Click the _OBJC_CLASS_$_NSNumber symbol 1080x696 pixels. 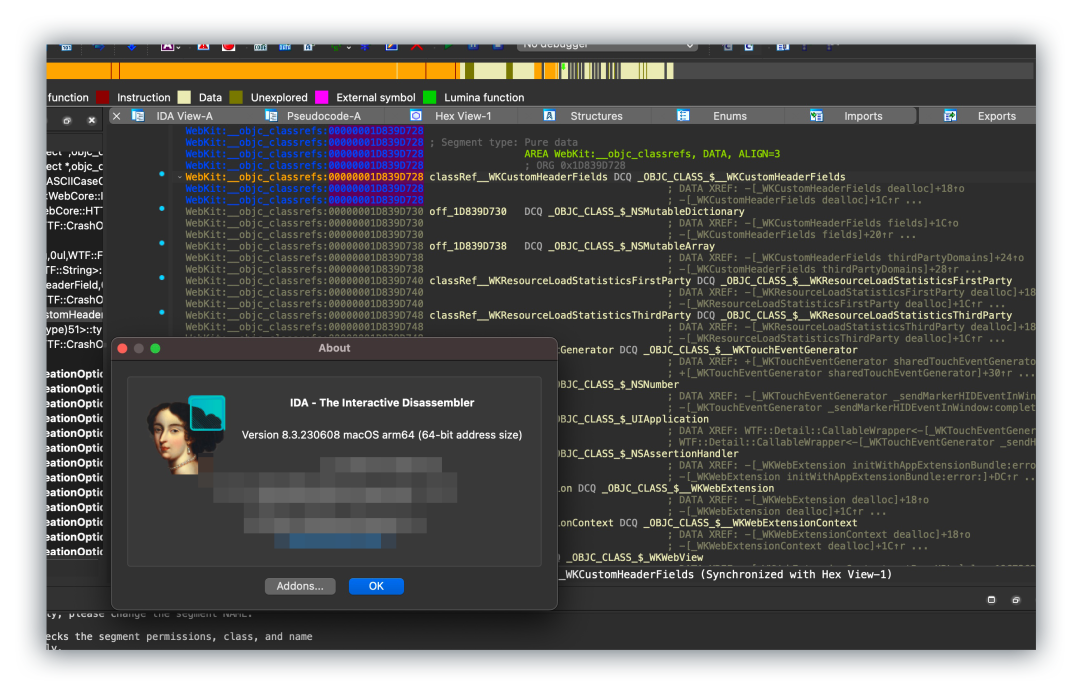619,385
